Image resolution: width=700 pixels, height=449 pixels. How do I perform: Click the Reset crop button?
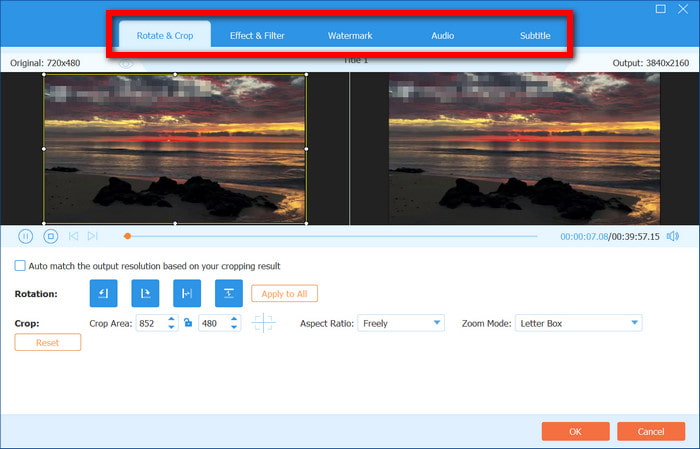[48, 342]
